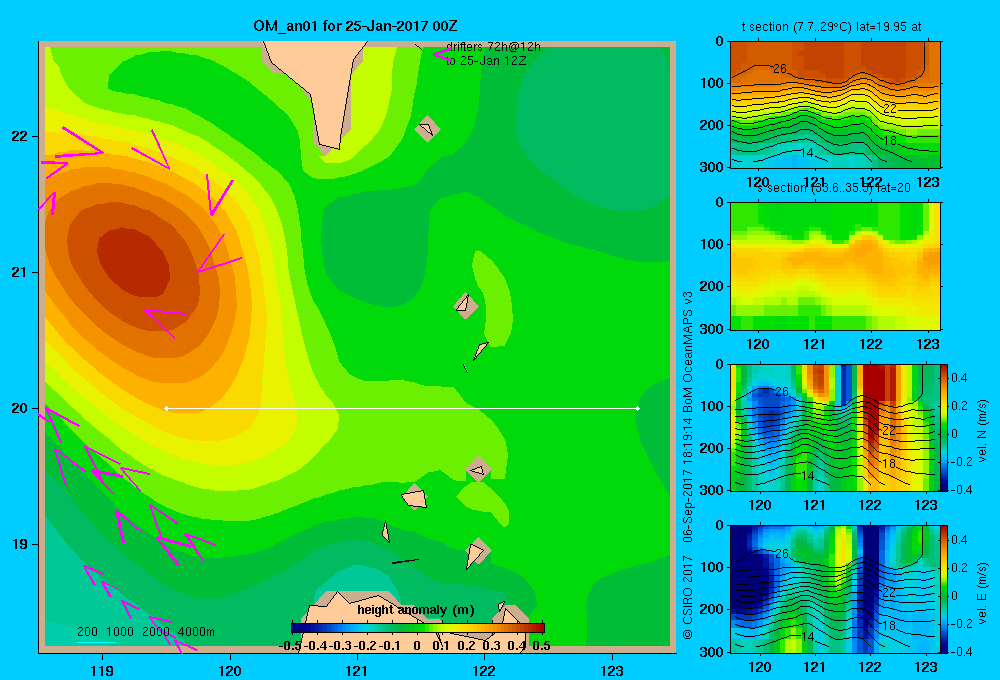Open the salinity section panel
This screenshot has width=1000, height=680.
click(835, 266)
